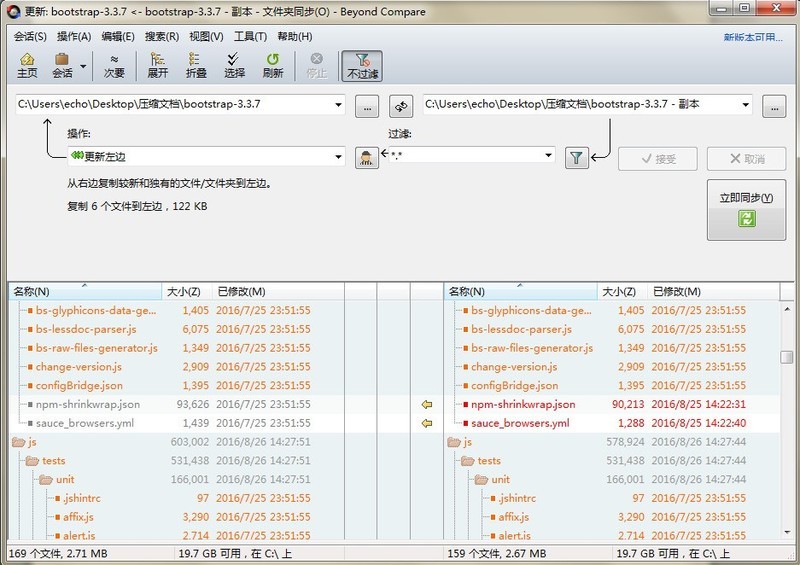This screenshot has width=800, height=565.
Task: Click the 接受 accept button
Action: tap(658, 159)
